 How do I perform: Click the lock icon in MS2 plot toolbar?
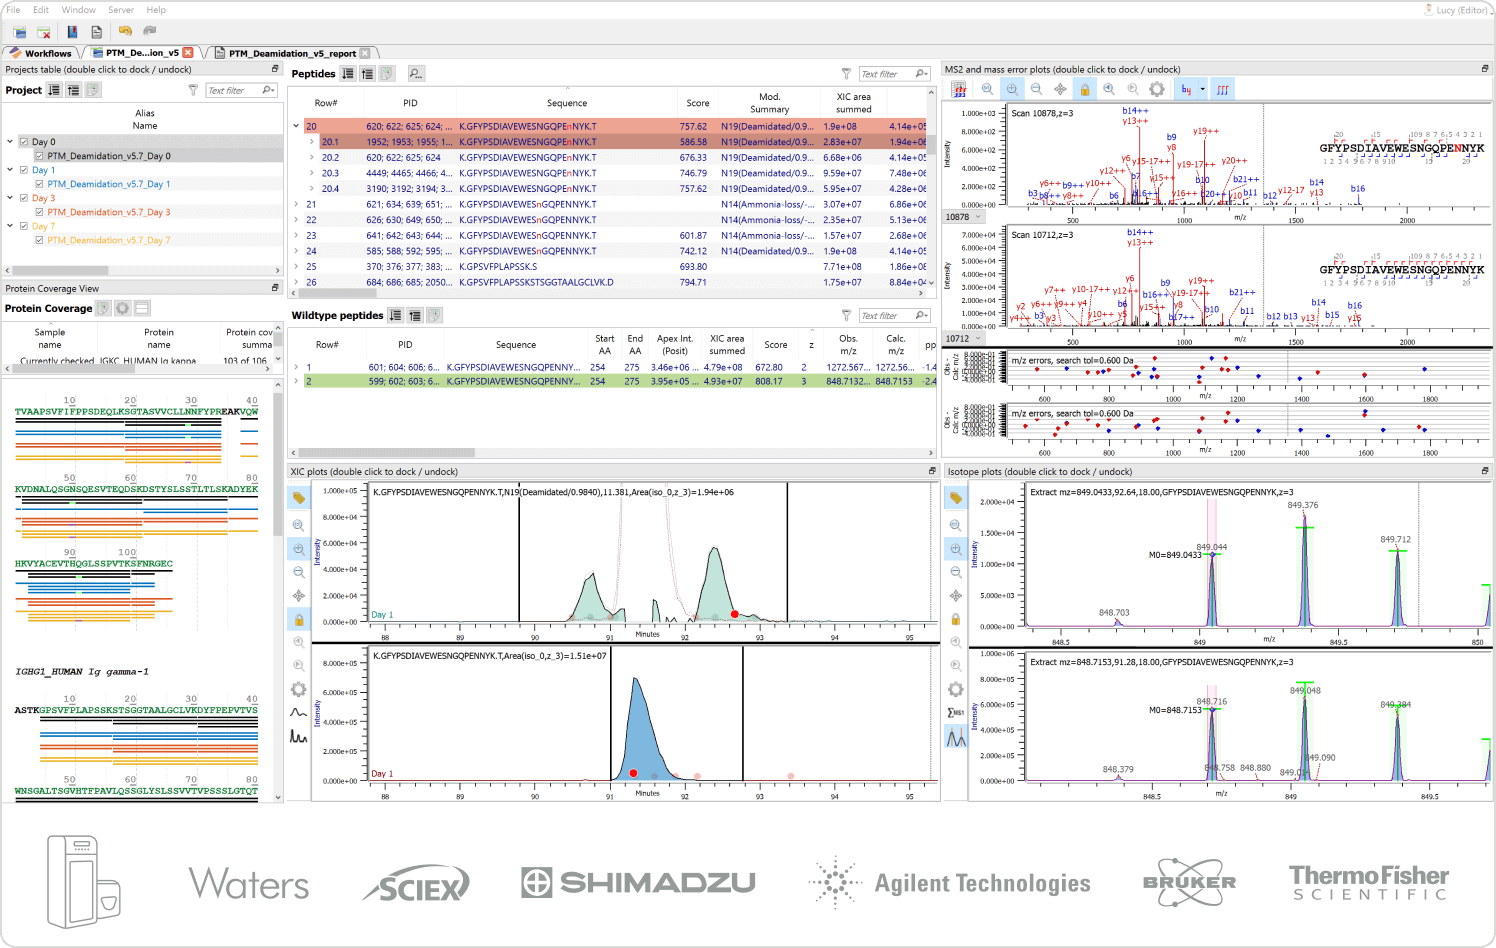click(x=1084, y=89)
